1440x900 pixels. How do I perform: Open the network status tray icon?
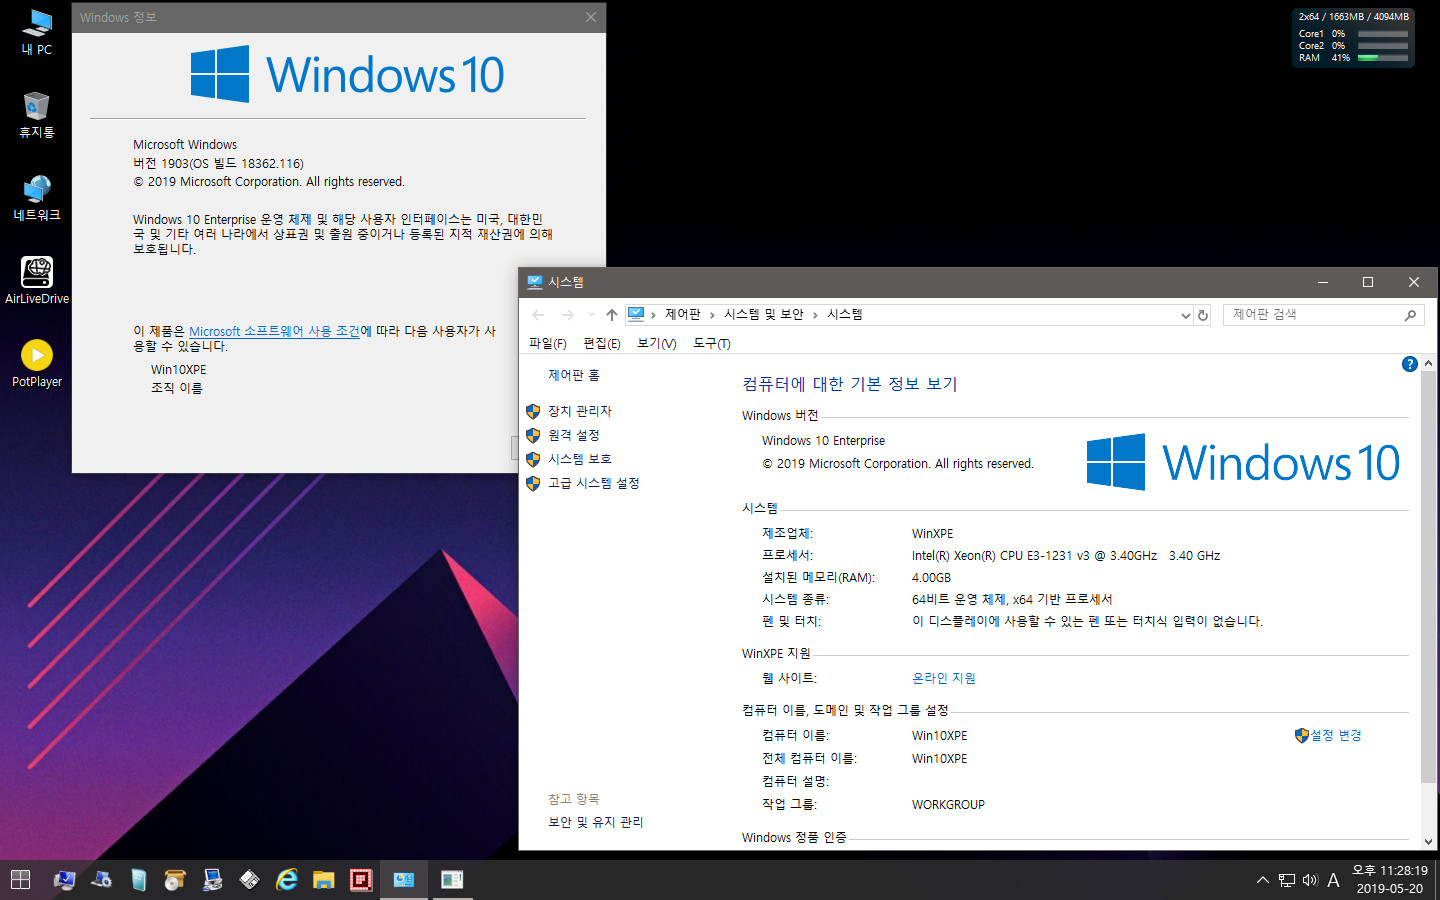(1287, 880)
